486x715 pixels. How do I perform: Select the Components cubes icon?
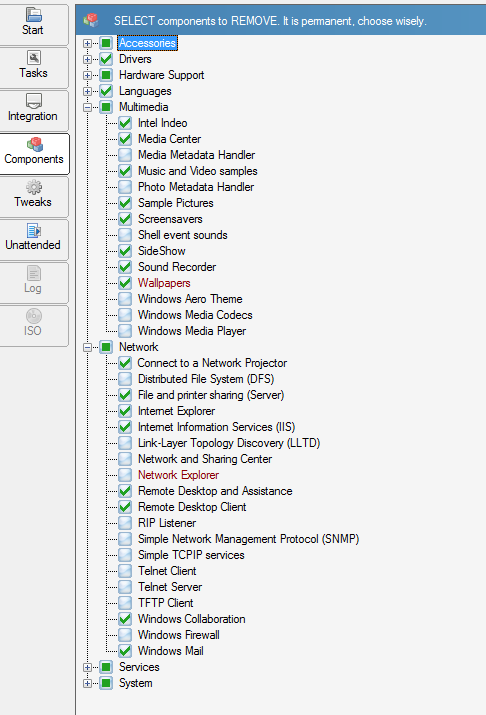click(x=35, y=144)
